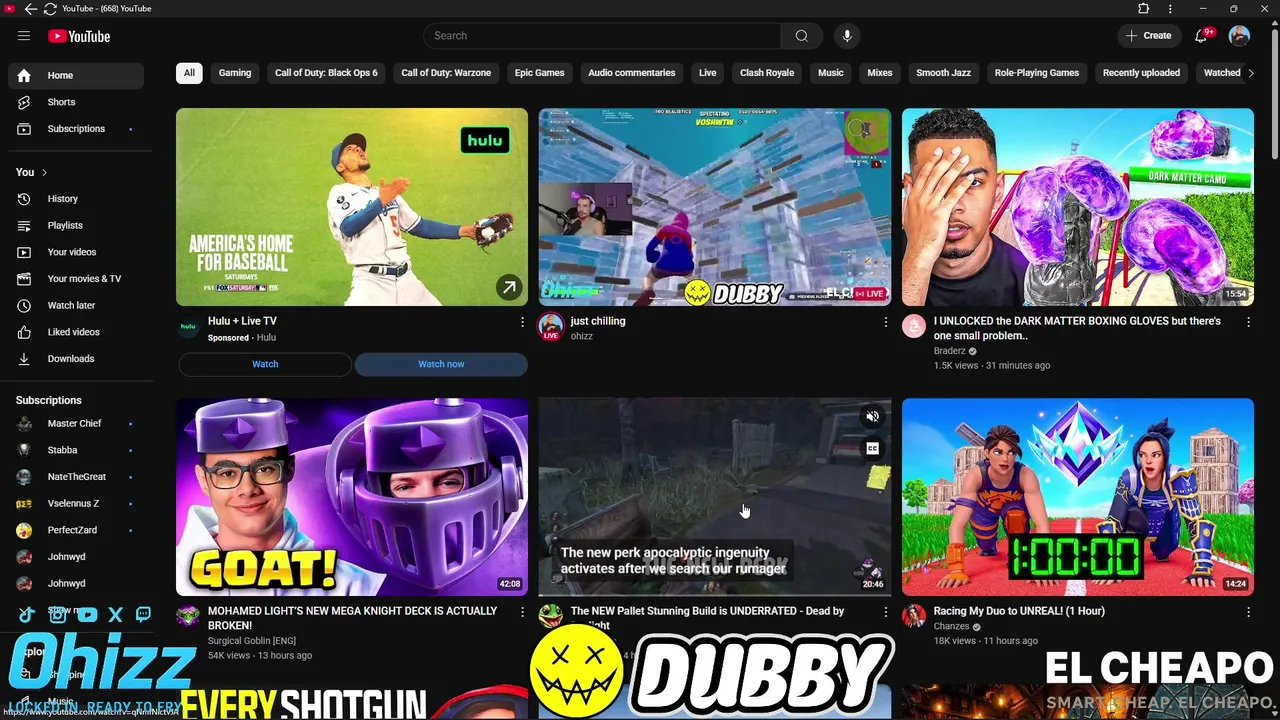Start voice search with microphone icon
Screen dimensions: 1280x720
click(847, 36)
